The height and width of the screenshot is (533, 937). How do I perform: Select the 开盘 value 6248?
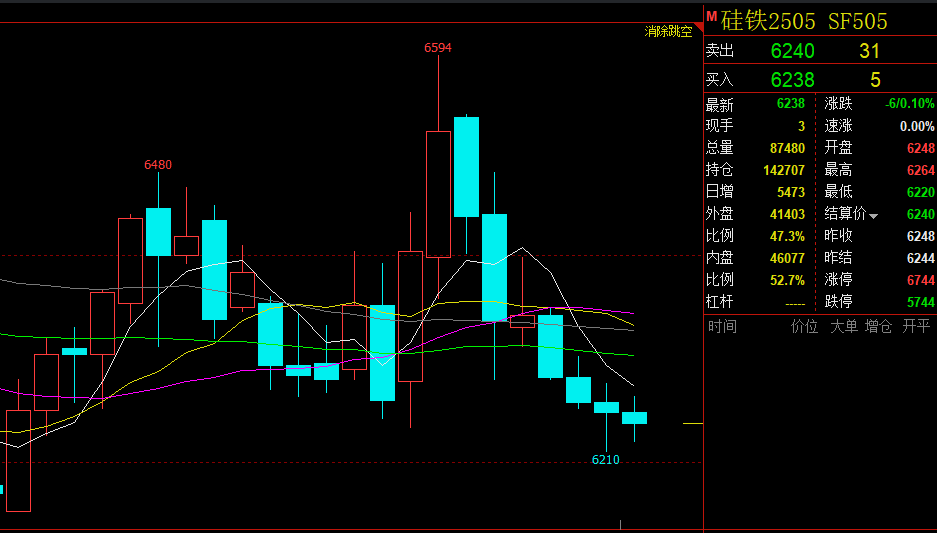921,148
